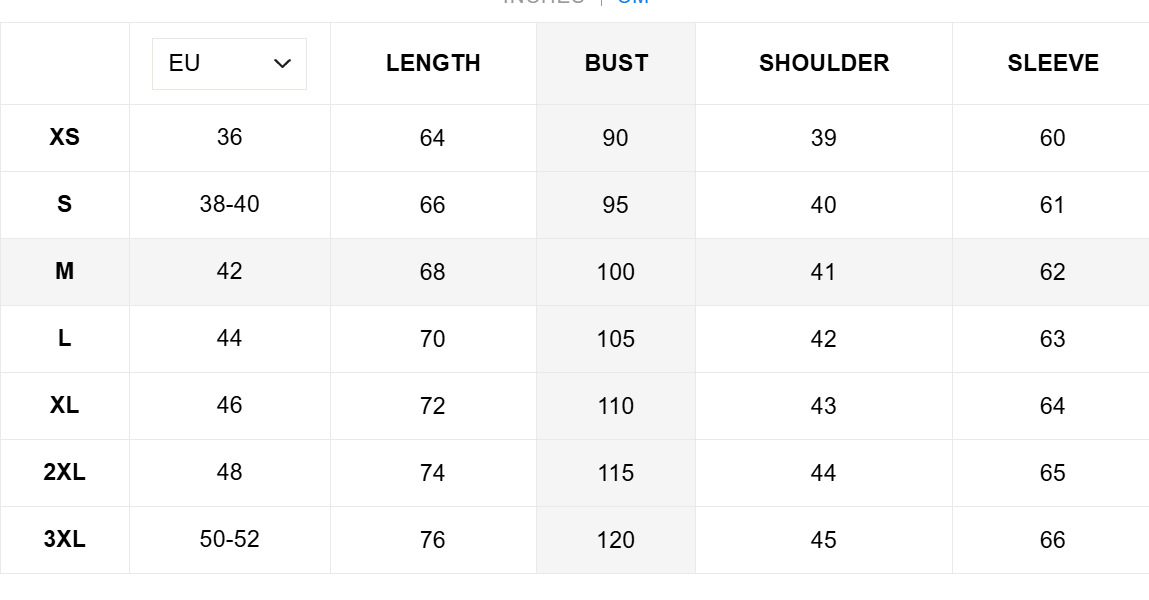Image resolution: width=1149 pixels, height=600 pixels.
Task: Click the LENGTH column header
Action: coord(433,63)
